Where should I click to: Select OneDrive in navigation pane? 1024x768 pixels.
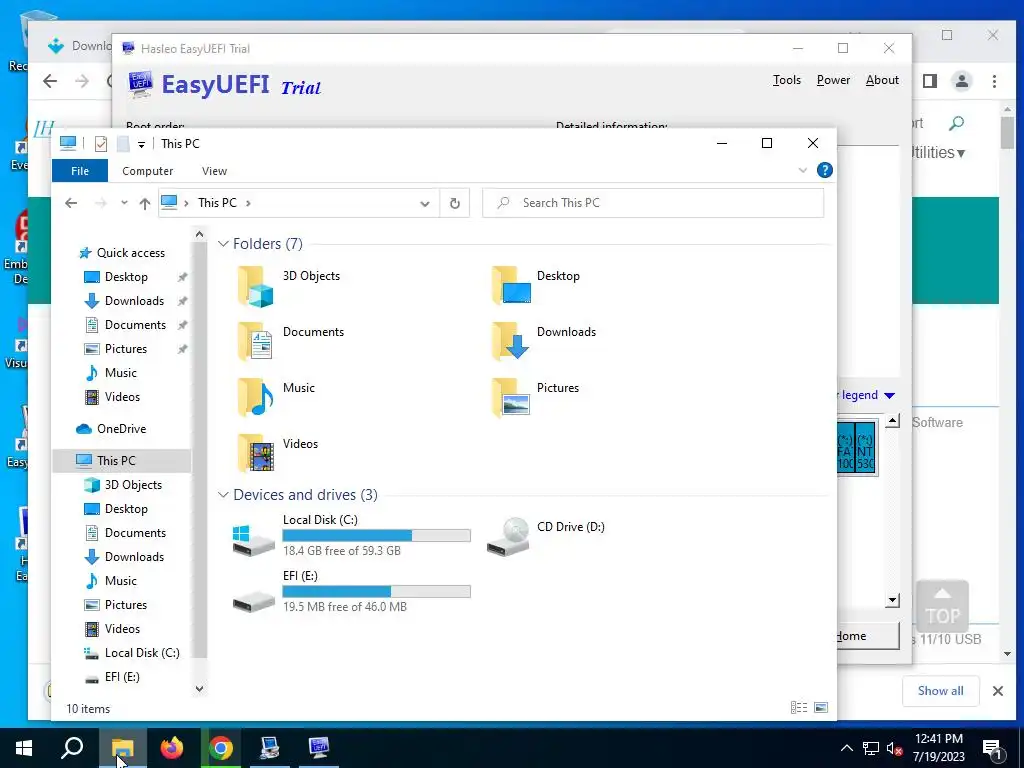click(121, 429)
